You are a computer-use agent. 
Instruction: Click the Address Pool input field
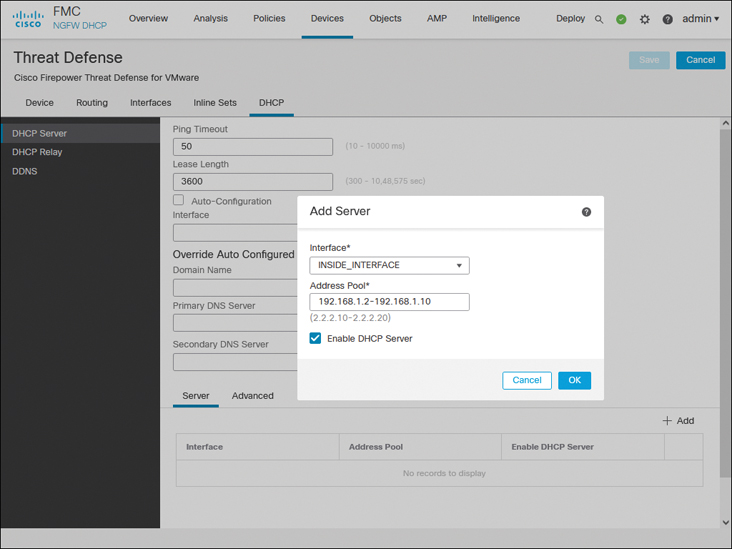389,302
